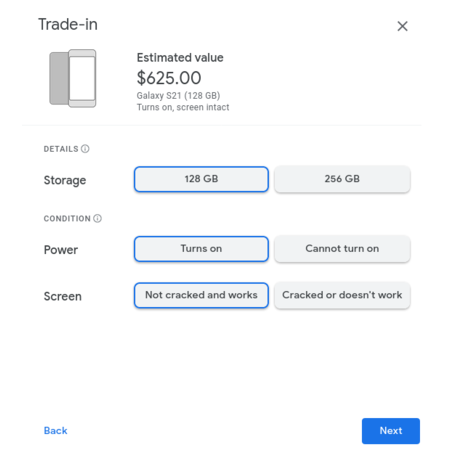Click the Power row label
Image resolution: width=450 pixels, height=450 pixels.
click(61, 250)
